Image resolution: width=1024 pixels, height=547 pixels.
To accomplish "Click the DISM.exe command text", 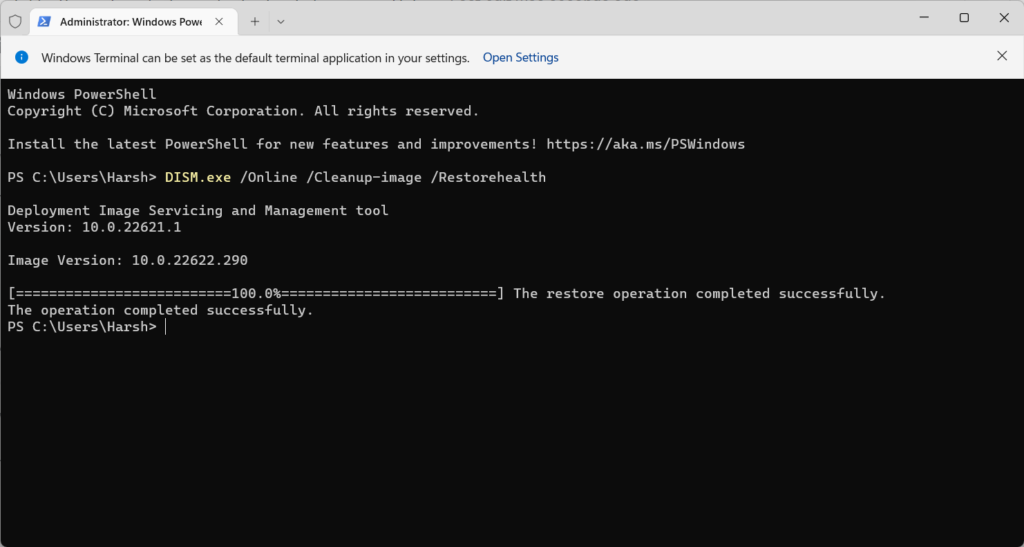I will [198, 177].
